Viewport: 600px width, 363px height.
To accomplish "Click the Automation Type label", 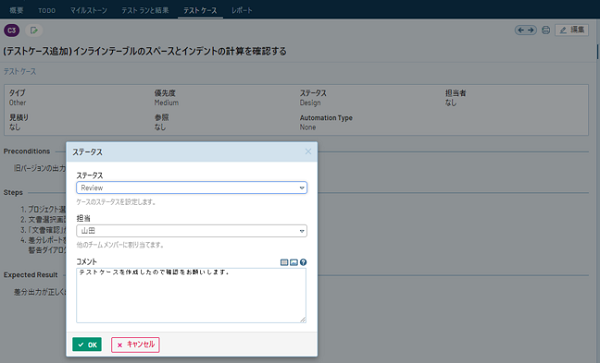I will coord(326,118).
